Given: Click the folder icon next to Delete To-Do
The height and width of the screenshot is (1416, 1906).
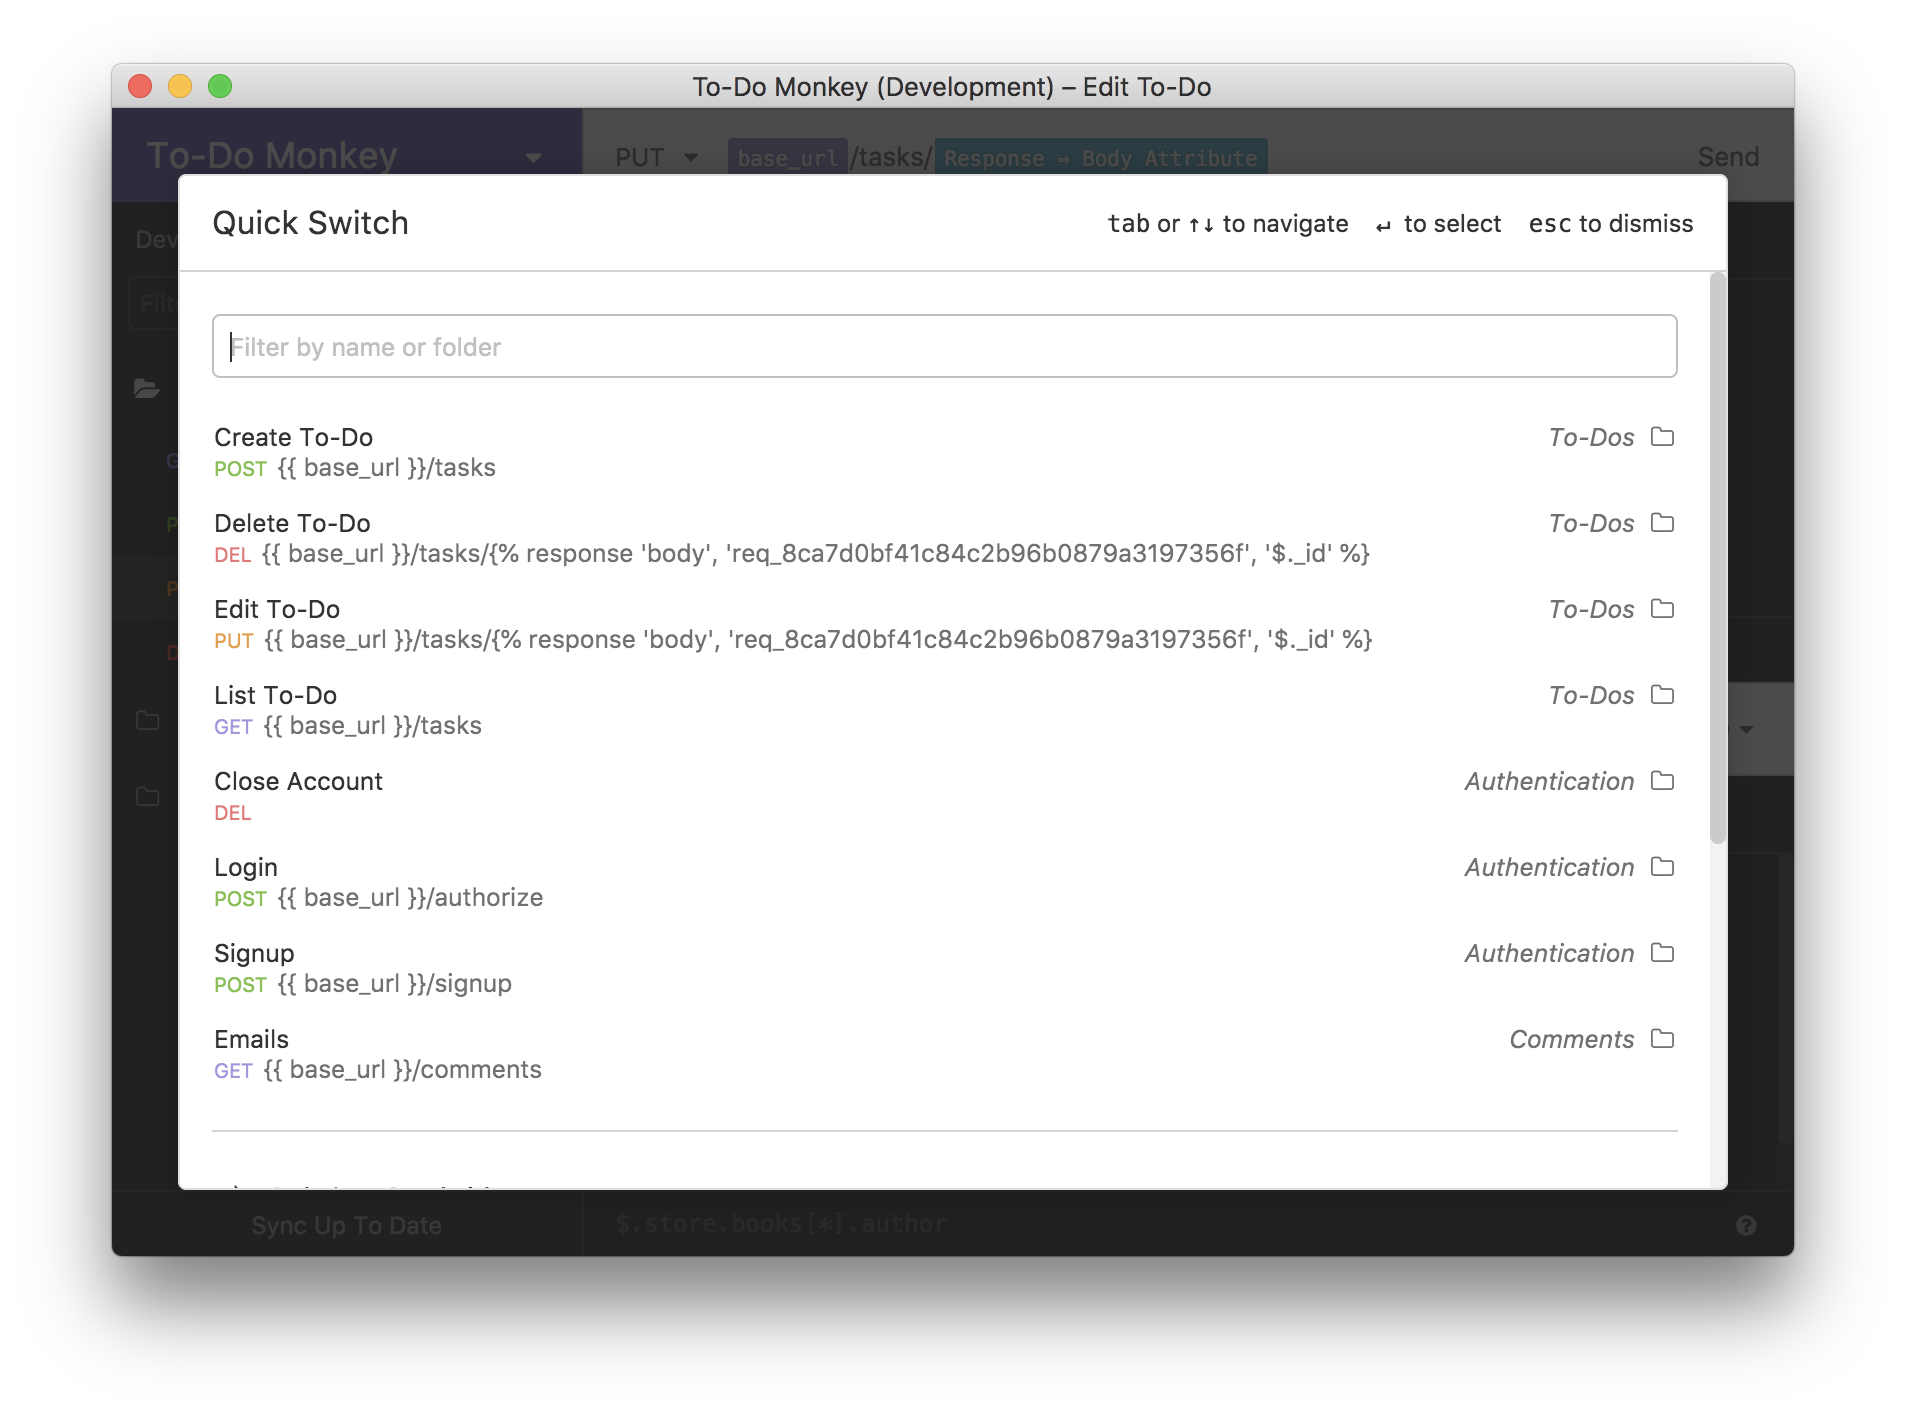Looking at the screenshot, I should point(1660,523).
